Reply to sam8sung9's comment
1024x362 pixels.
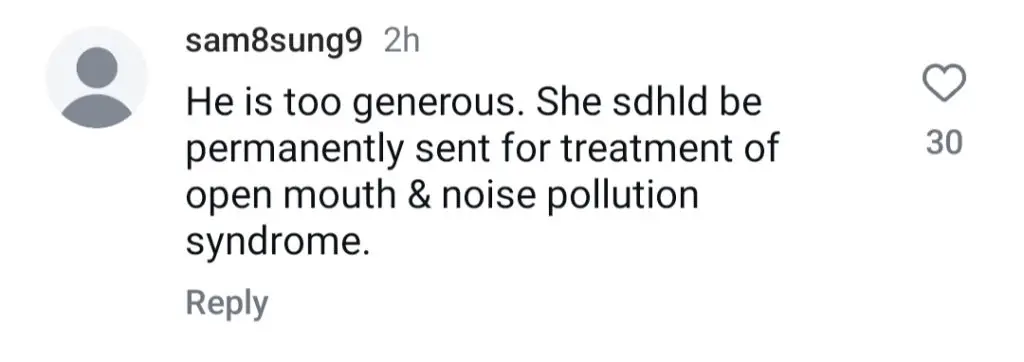(227, 303)
